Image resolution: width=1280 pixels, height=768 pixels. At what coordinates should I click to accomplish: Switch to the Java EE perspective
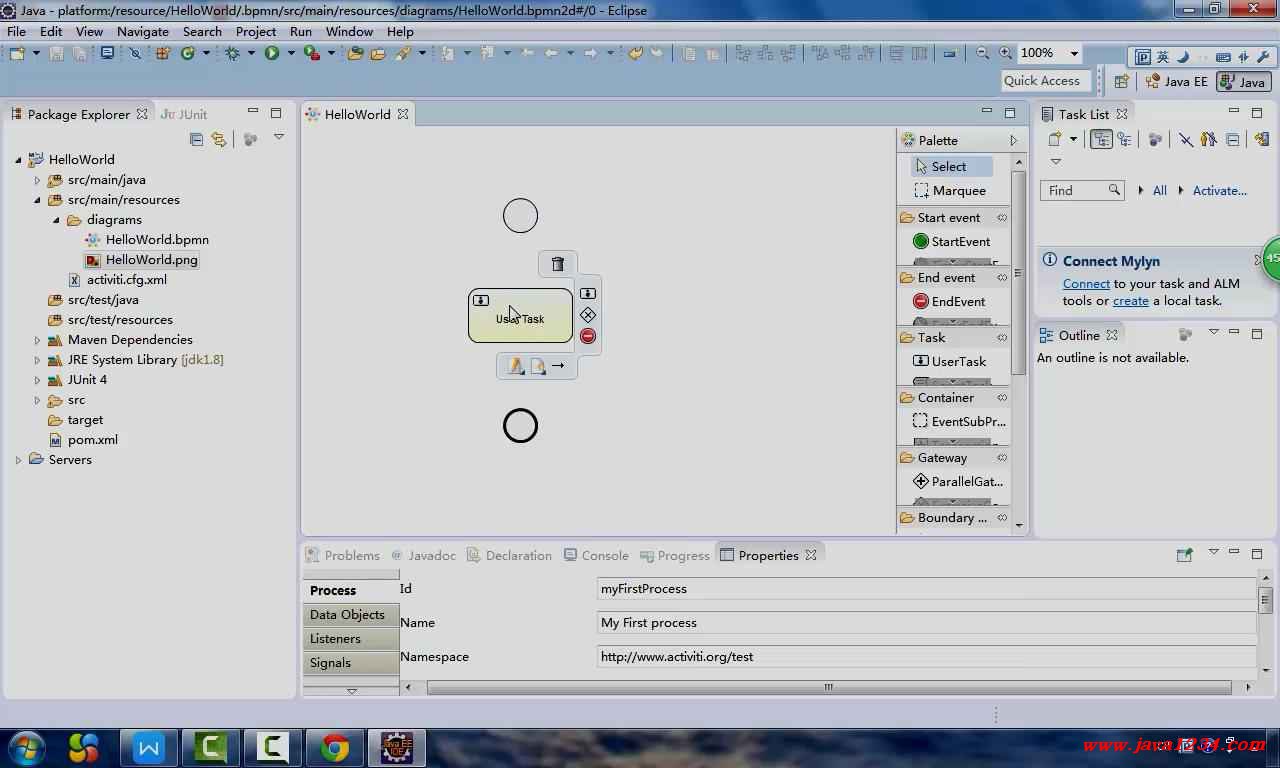pyautogui.click(x=1177, y=82)
